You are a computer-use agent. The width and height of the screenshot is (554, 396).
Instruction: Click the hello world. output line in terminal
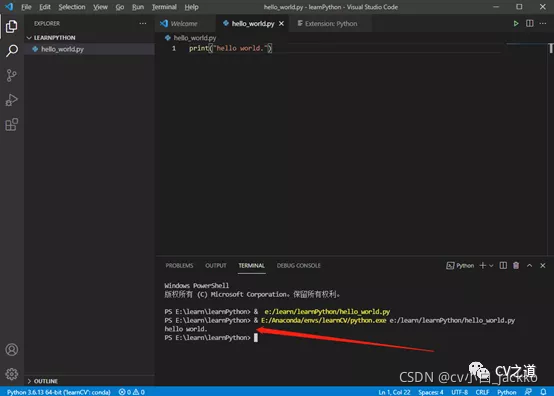(185, 329)
